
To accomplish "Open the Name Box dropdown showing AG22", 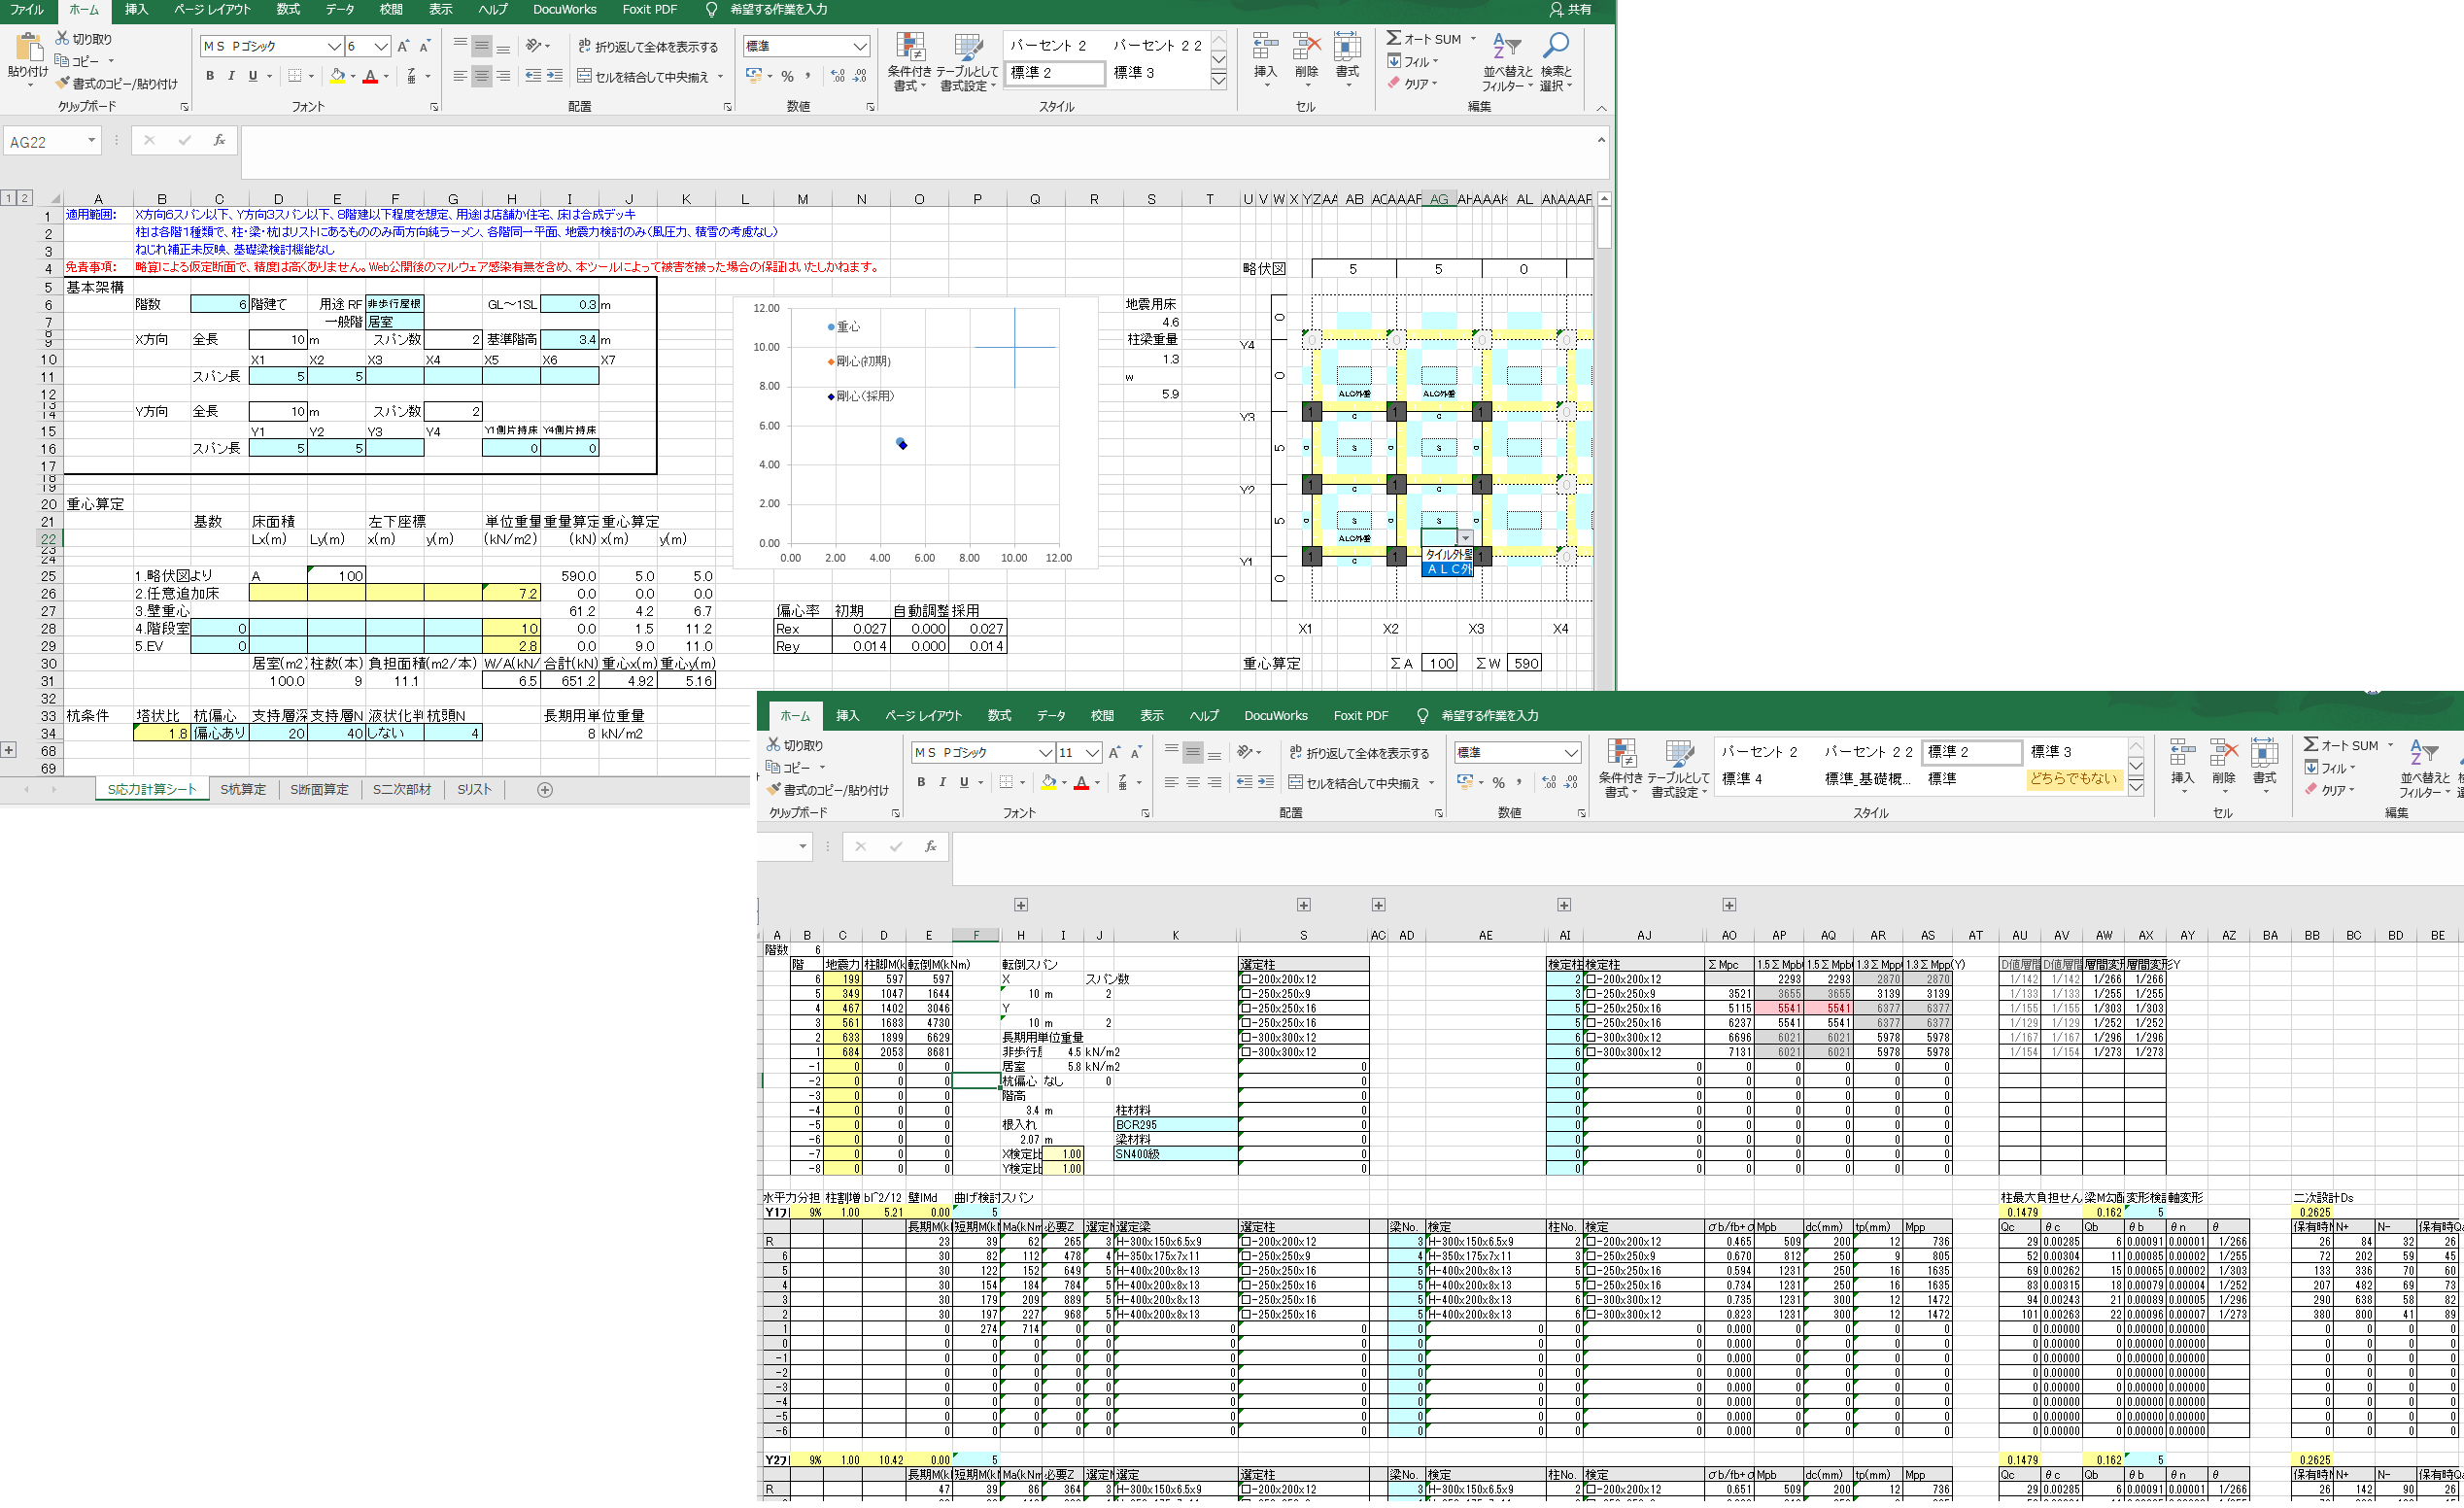I will click(x=91, y=141).
